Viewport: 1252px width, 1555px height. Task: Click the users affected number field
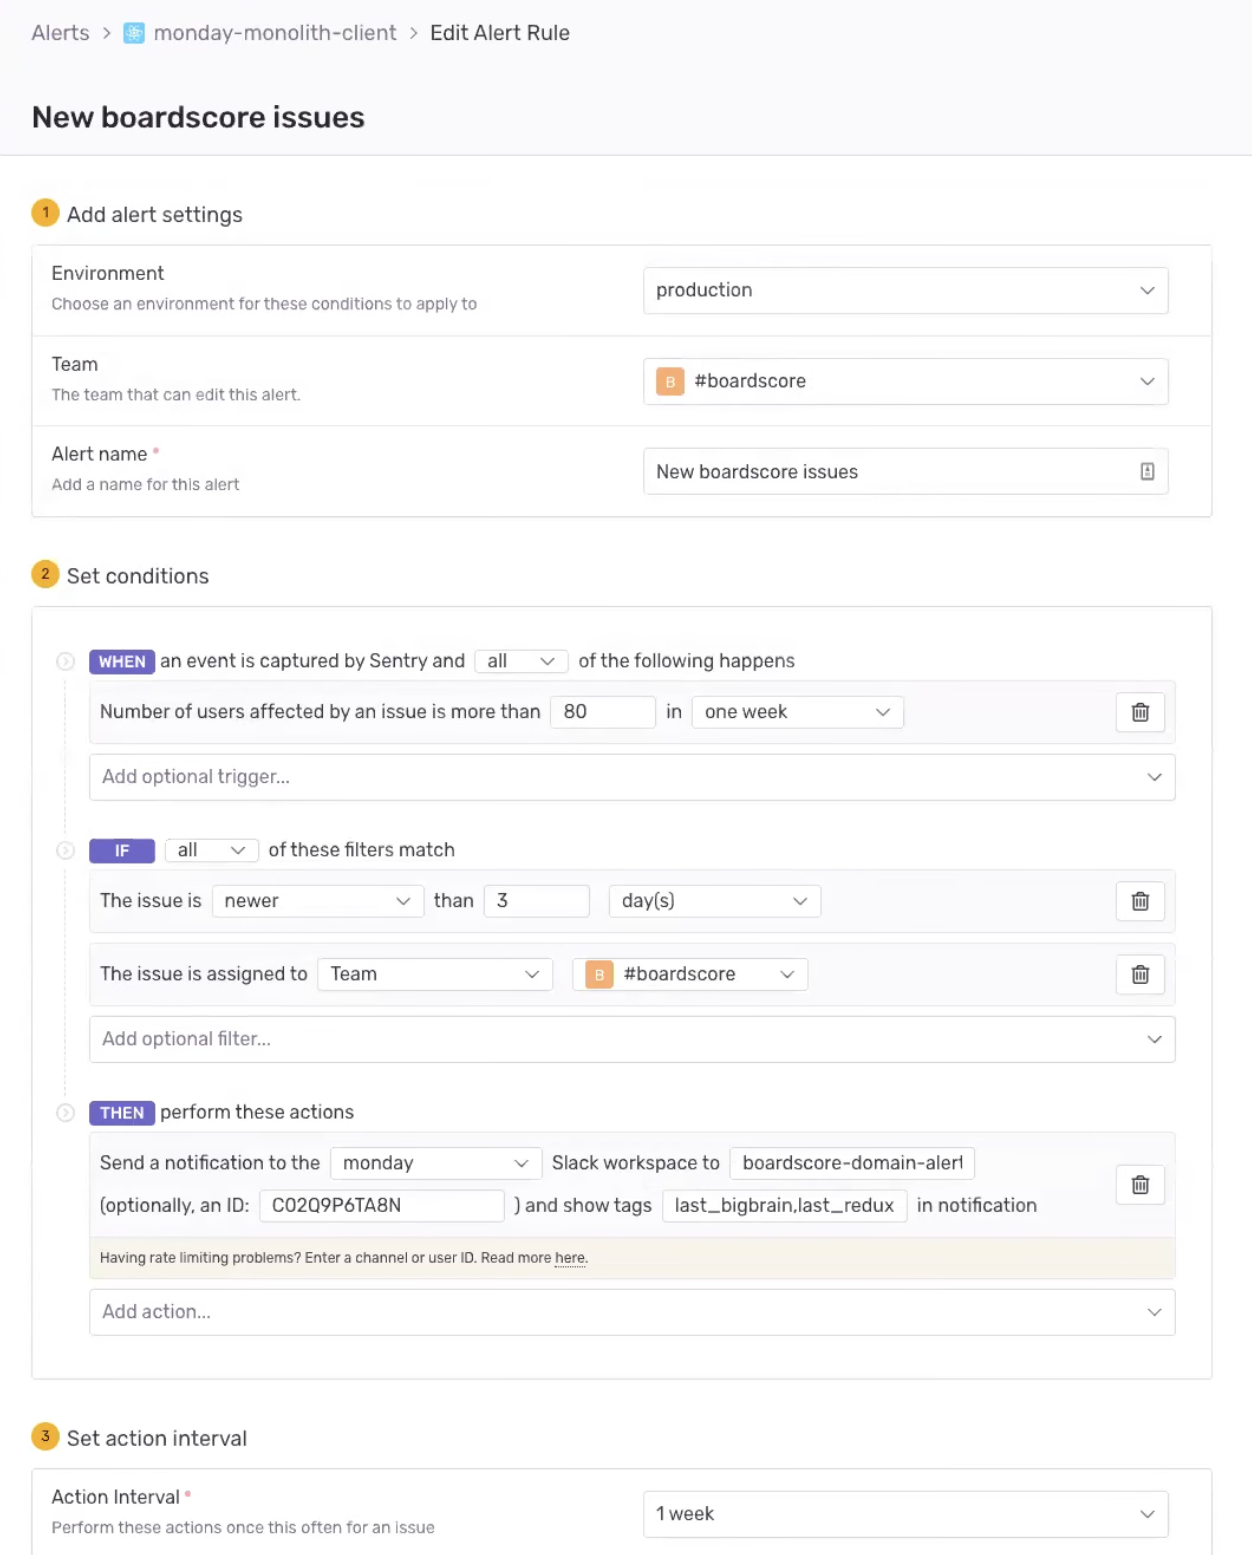click(602, 712)
